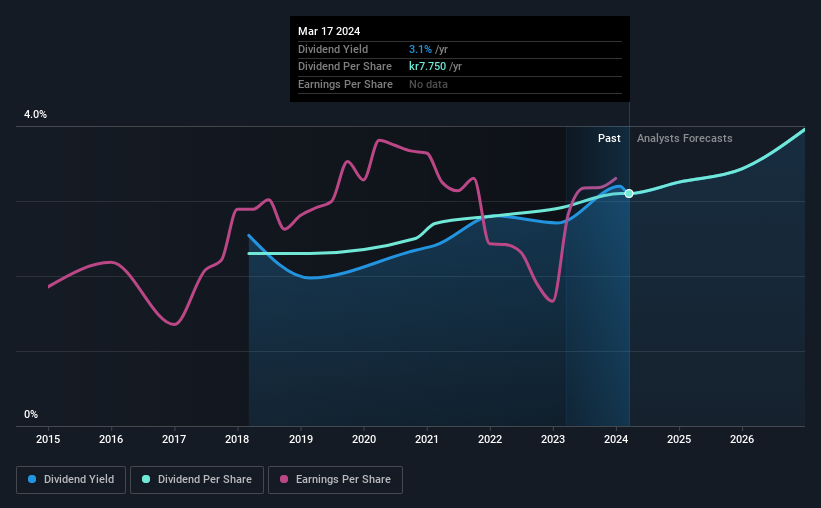821x508 pixels.
Task: Toggle the Earnings Per Share legend button
Action: click(x=335, y=480)
